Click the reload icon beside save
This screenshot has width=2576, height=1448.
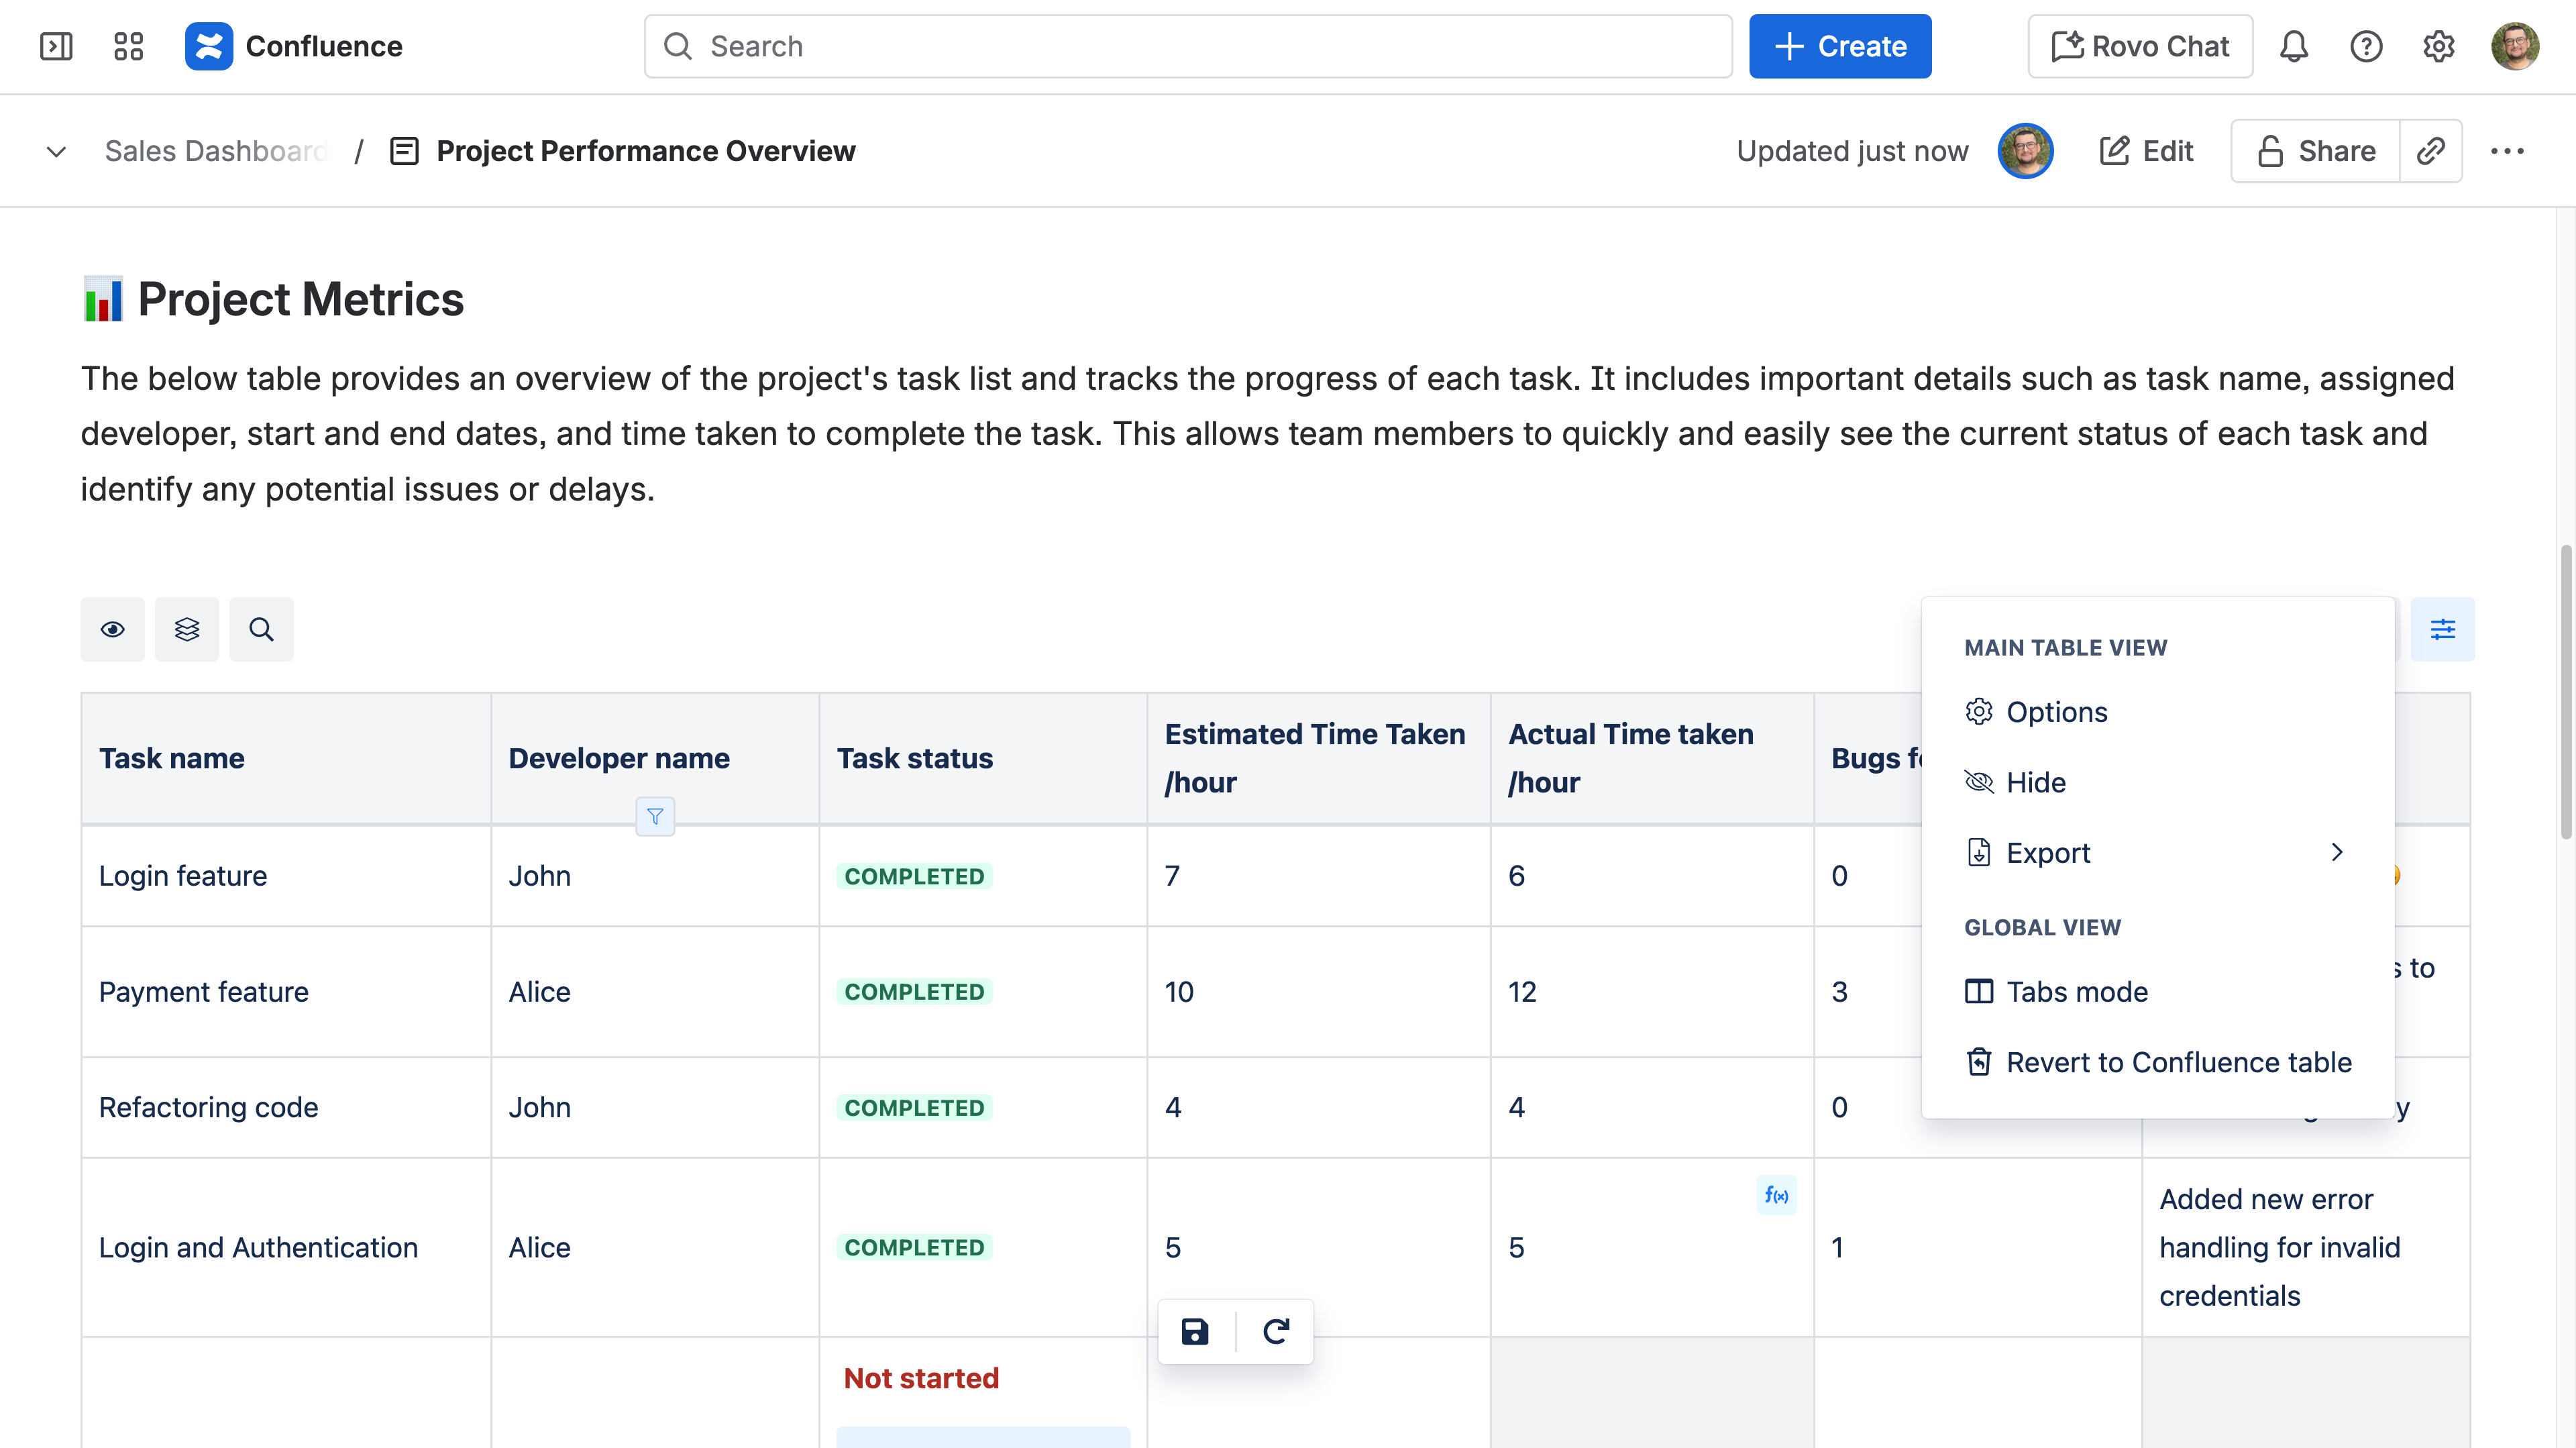(1276, 1331)
